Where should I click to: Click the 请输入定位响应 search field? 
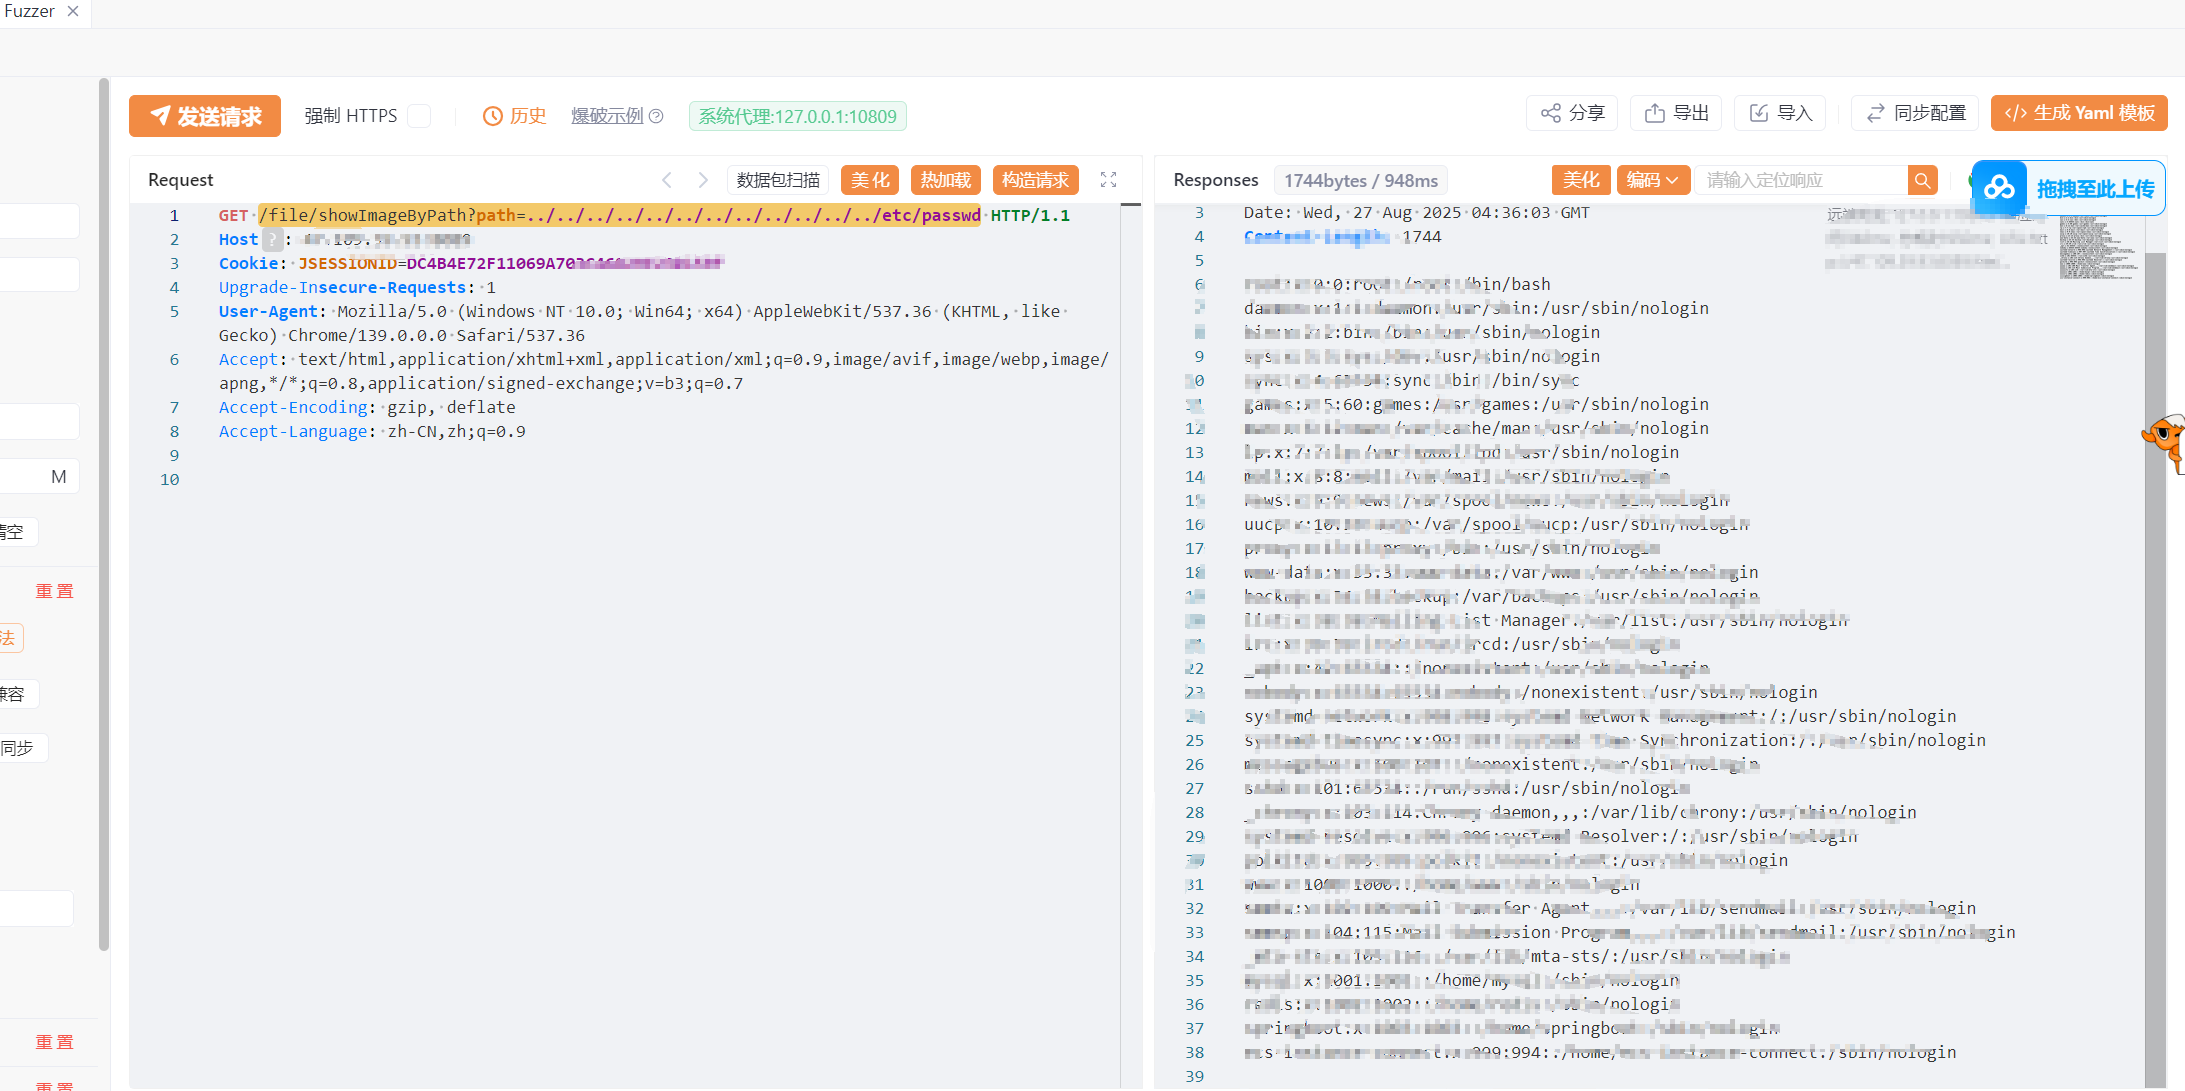(x=1800, y=180)
